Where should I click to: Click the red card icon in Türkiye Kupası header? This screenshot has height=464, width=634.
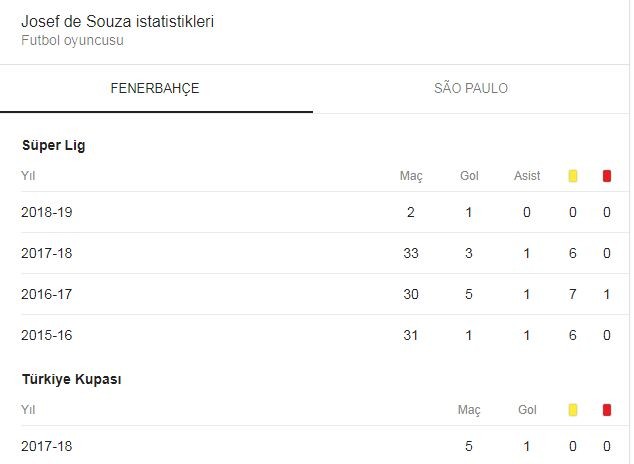tap(607, 410)
